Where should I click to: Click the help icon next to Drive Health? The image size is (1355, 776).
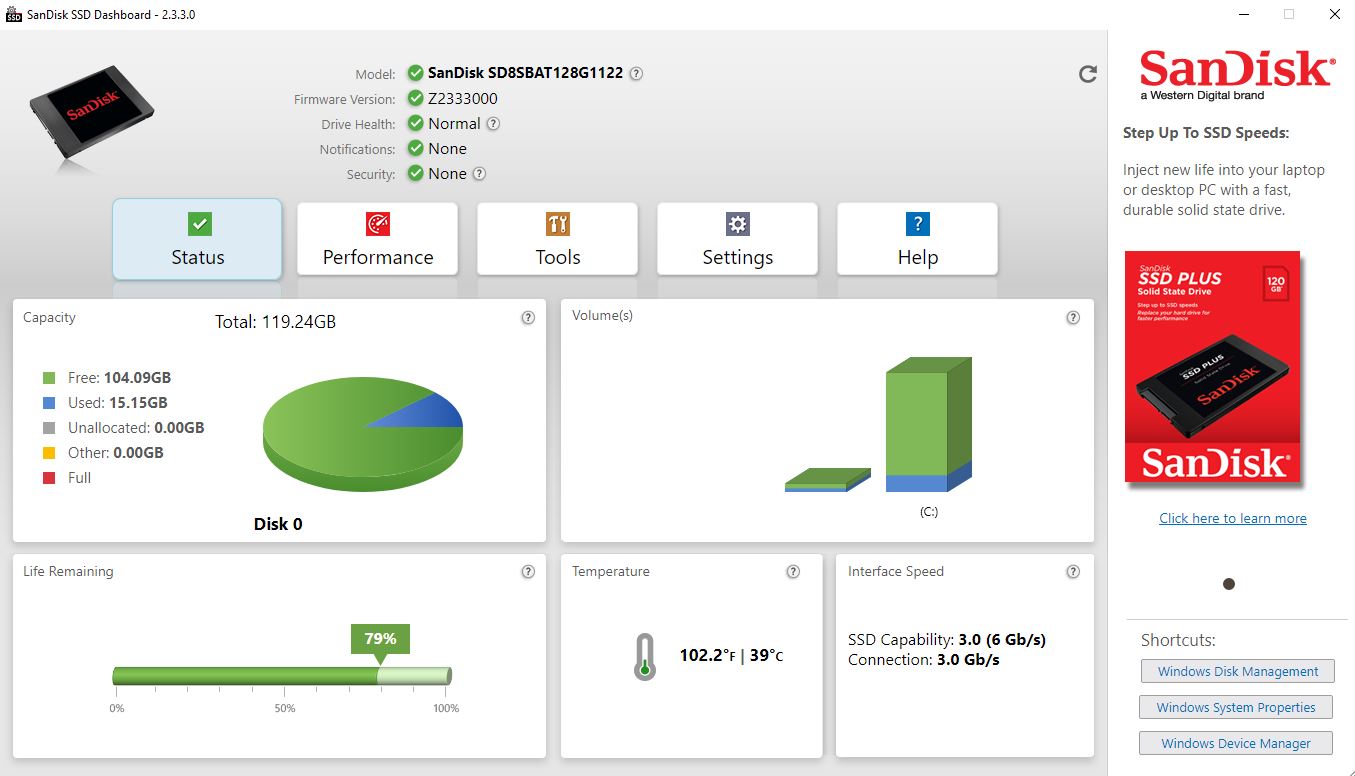coord(493,124)
